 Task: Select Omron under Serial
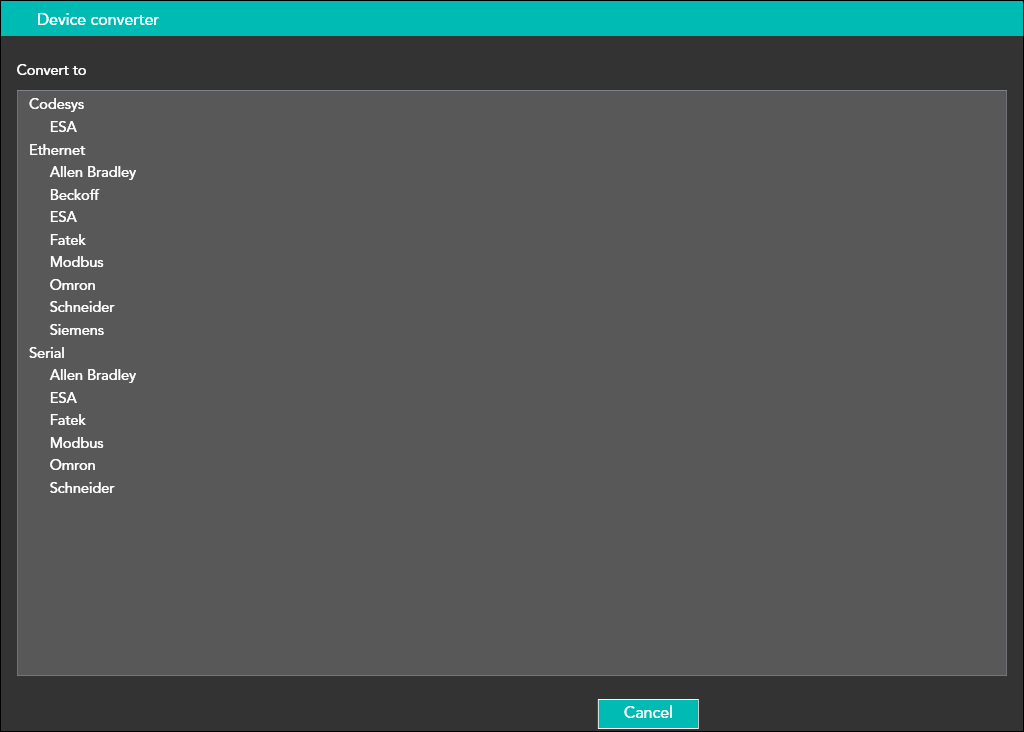pos(73,465)
